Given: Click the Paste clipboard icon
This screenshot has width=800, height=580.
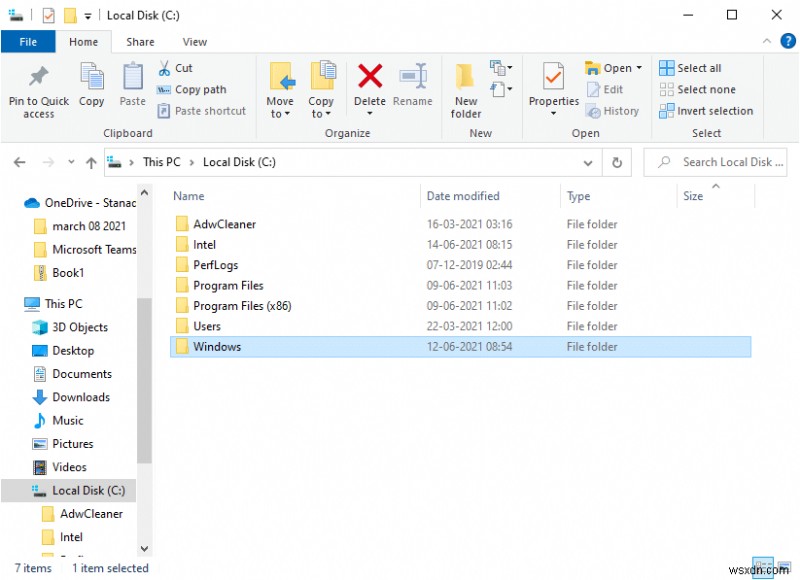Looking at the screenshot, I should (133, 77).
